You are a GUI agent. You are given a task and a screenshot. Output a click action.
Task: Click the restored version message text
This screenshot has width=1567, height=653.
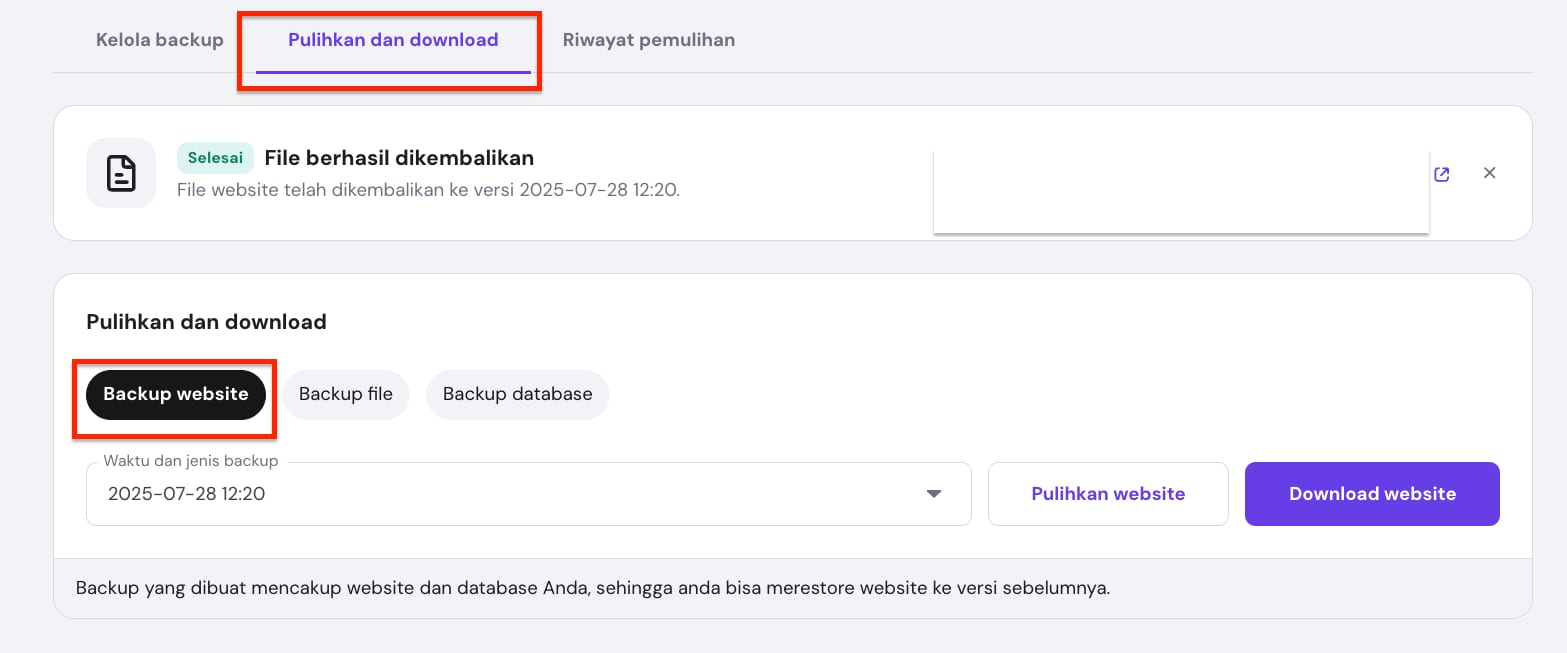pyautogui.click(x=428, y=189)
